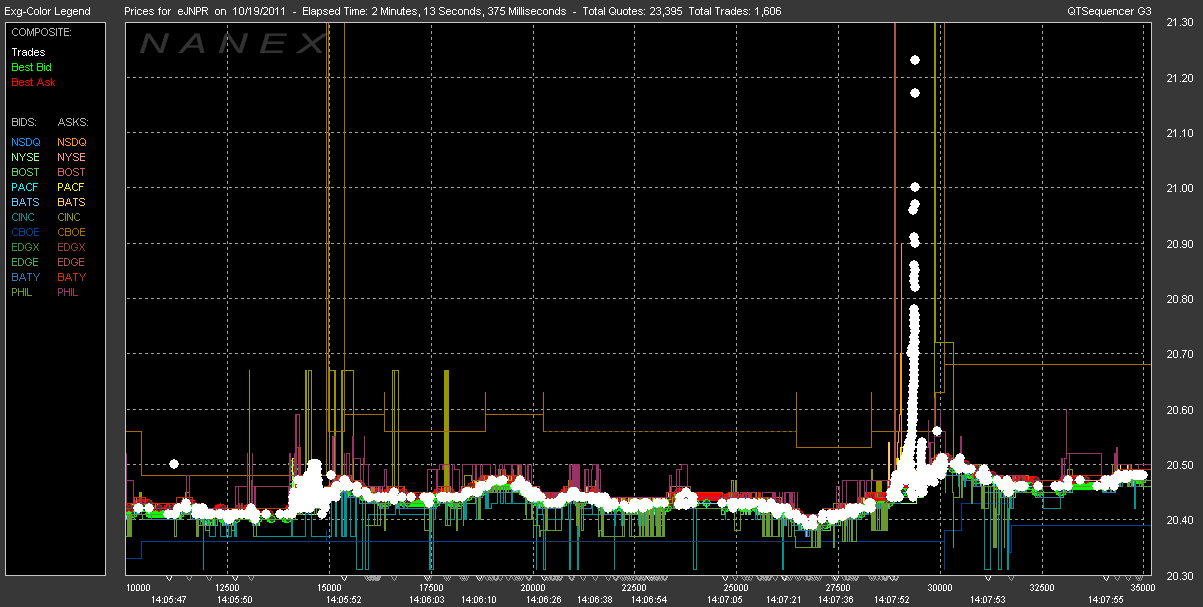Image resolution: width=1203 pixels, height=607 pixels.
Task: Click the 14:06:54 time label
Action: point(649,600)
